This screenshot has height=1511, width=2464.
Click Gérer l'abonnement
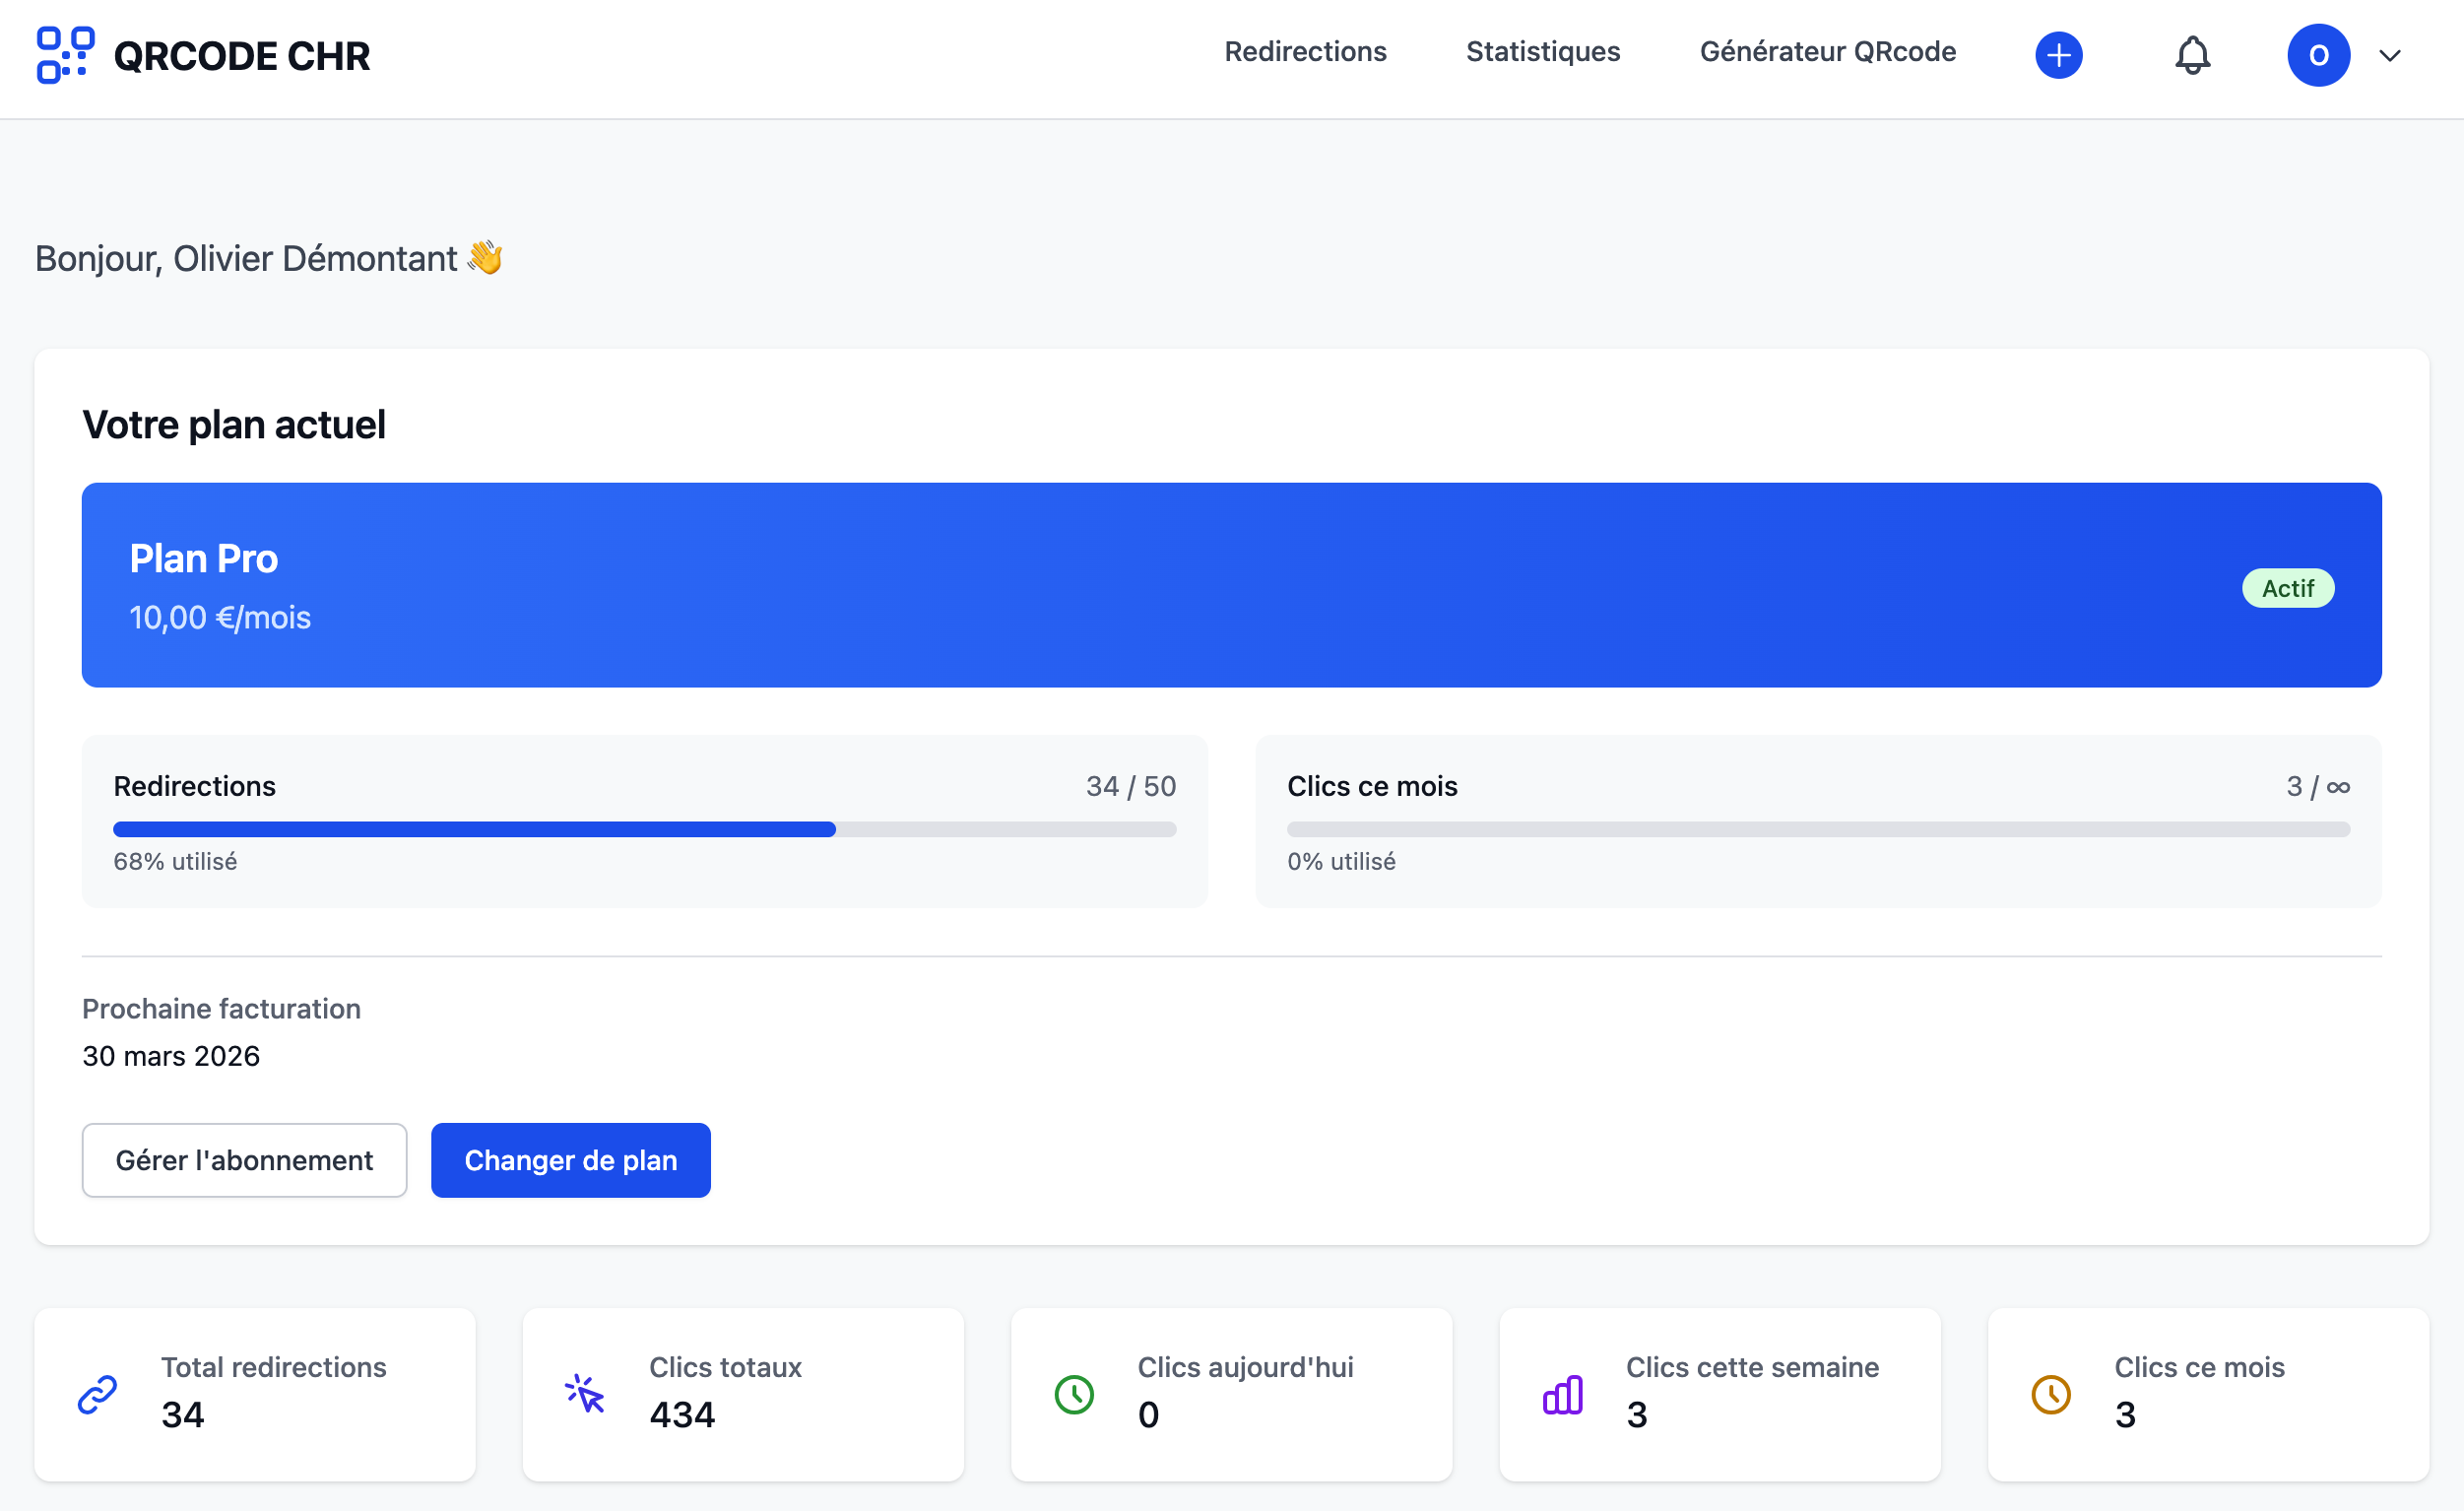tap(244, 1160)
